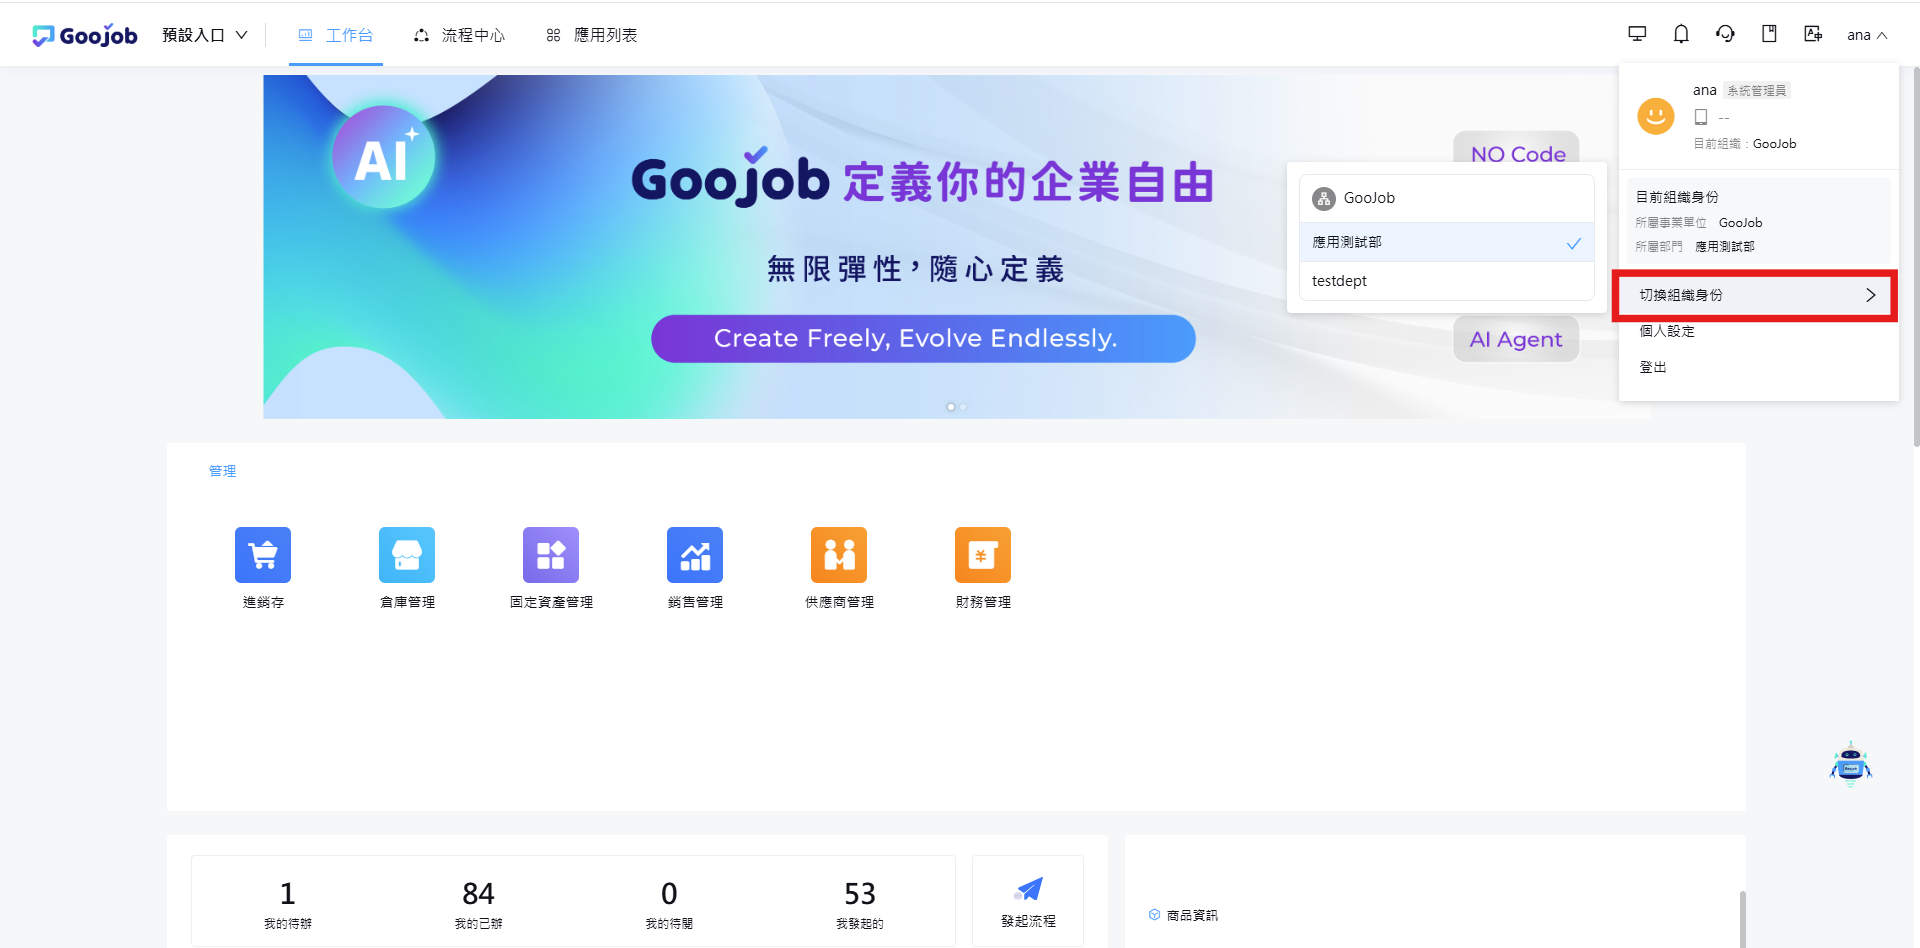This screenshot has height=948, width=1920.
Task: Switch to testdept department
Action: point(1446,281)
